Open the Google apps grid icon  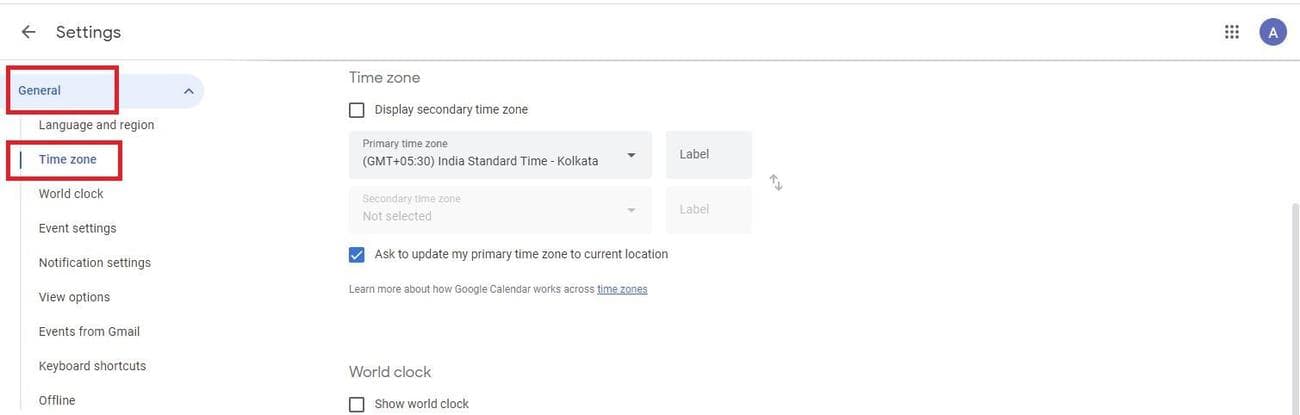pos(1232,32)
